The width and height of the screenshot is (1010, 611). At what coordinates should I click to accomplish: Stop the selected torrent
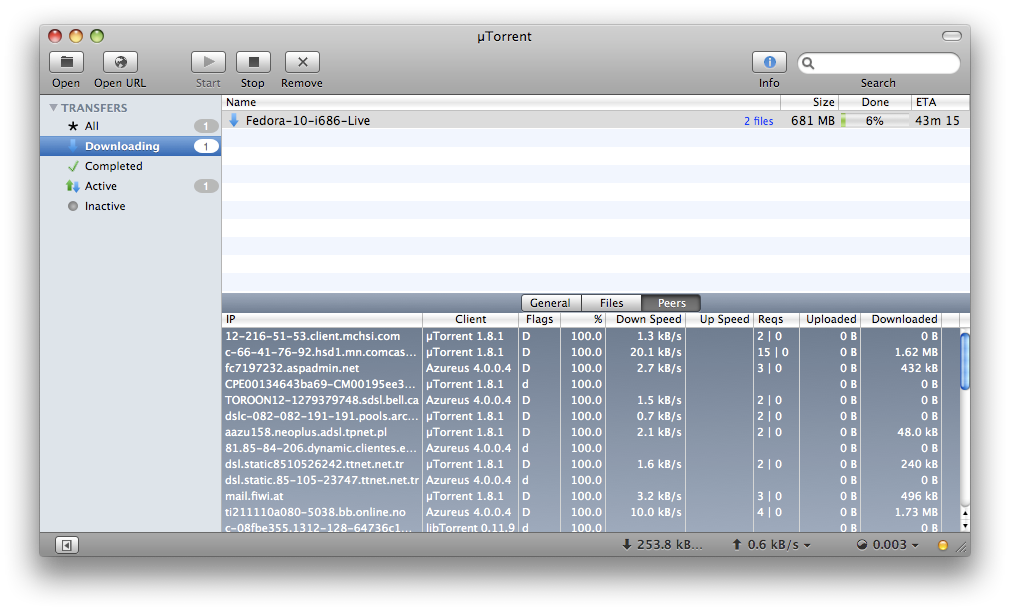[253, 62]
